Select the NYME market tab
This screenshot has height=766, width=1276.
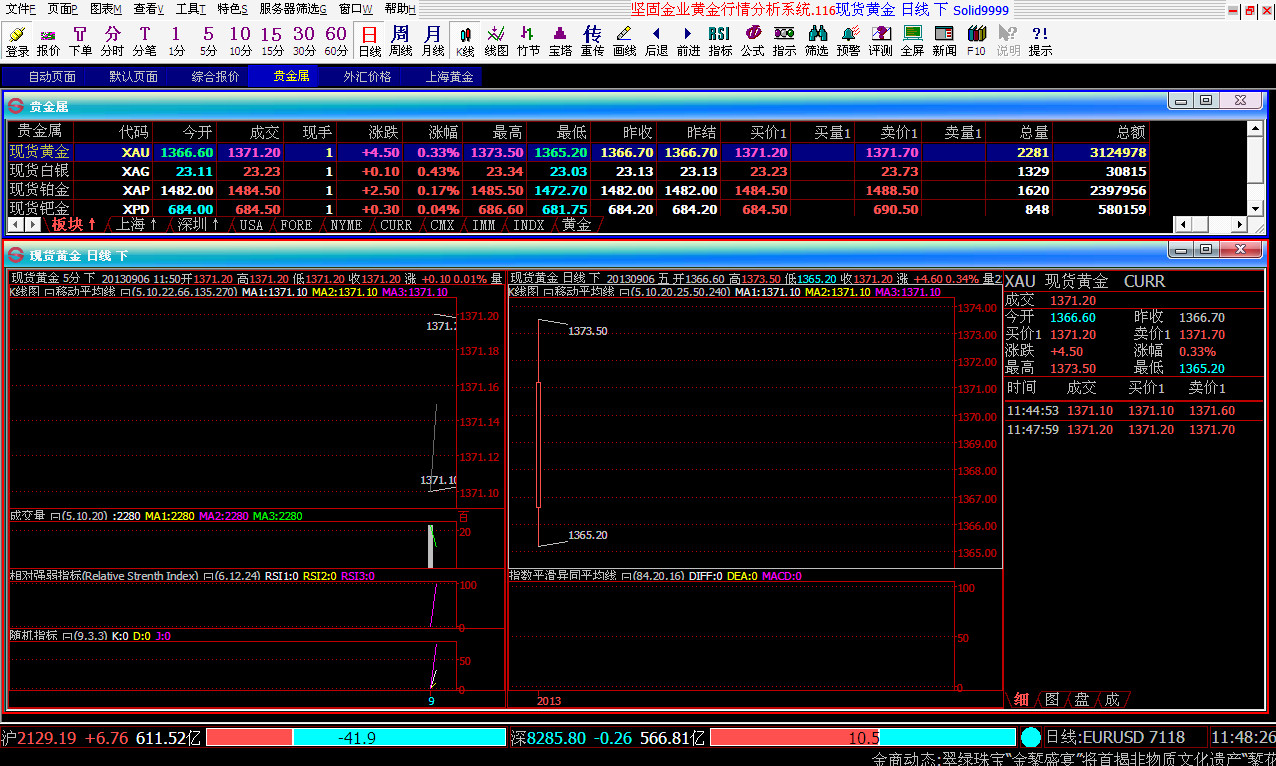(x=346, y=225)
